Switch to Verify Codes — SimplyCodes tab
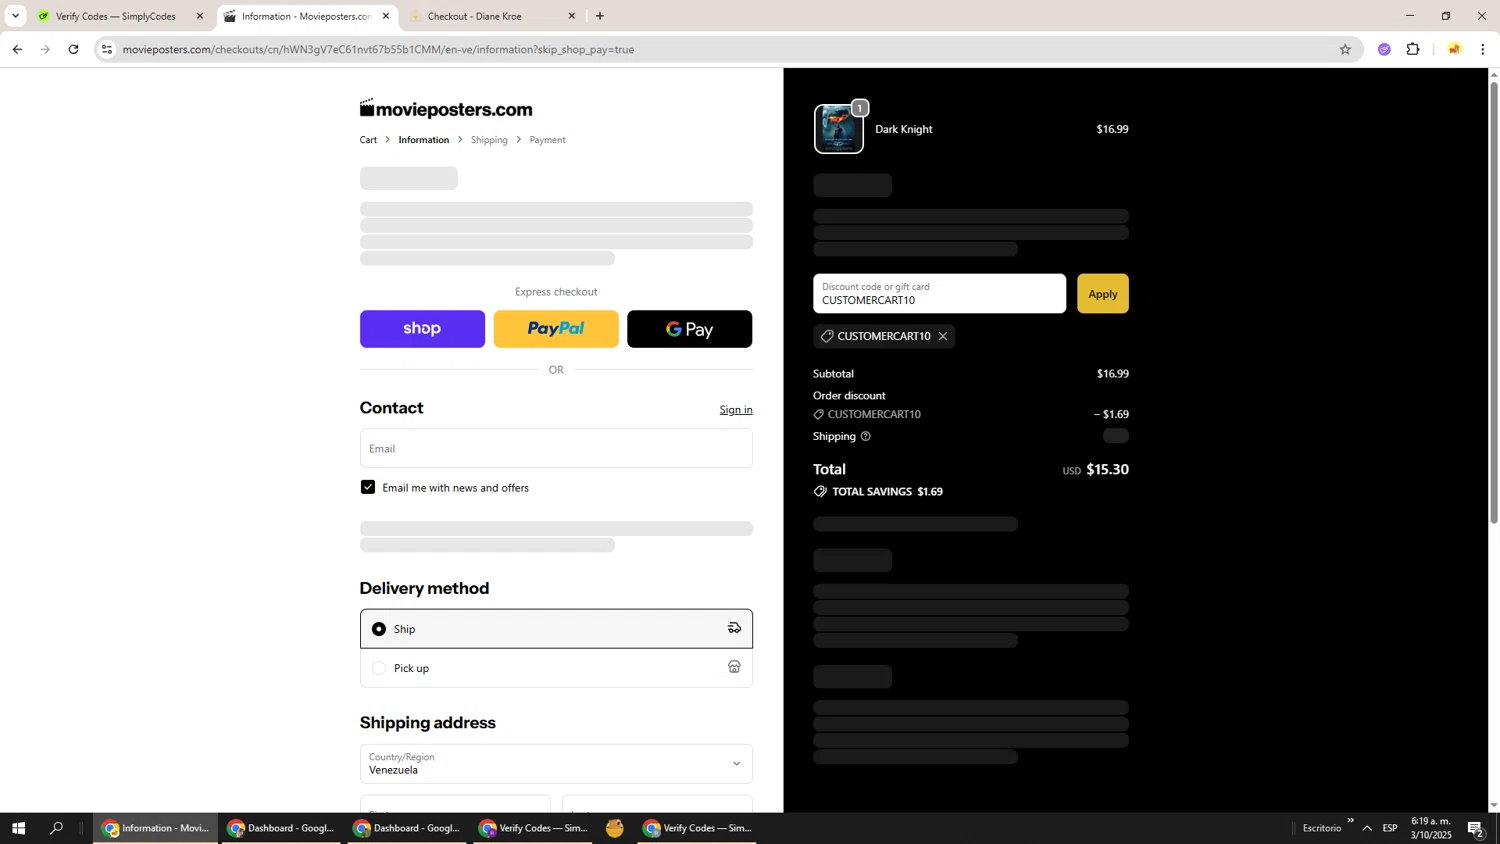The width and height of the screenshot is (1500, 844). tap(115, 16)
